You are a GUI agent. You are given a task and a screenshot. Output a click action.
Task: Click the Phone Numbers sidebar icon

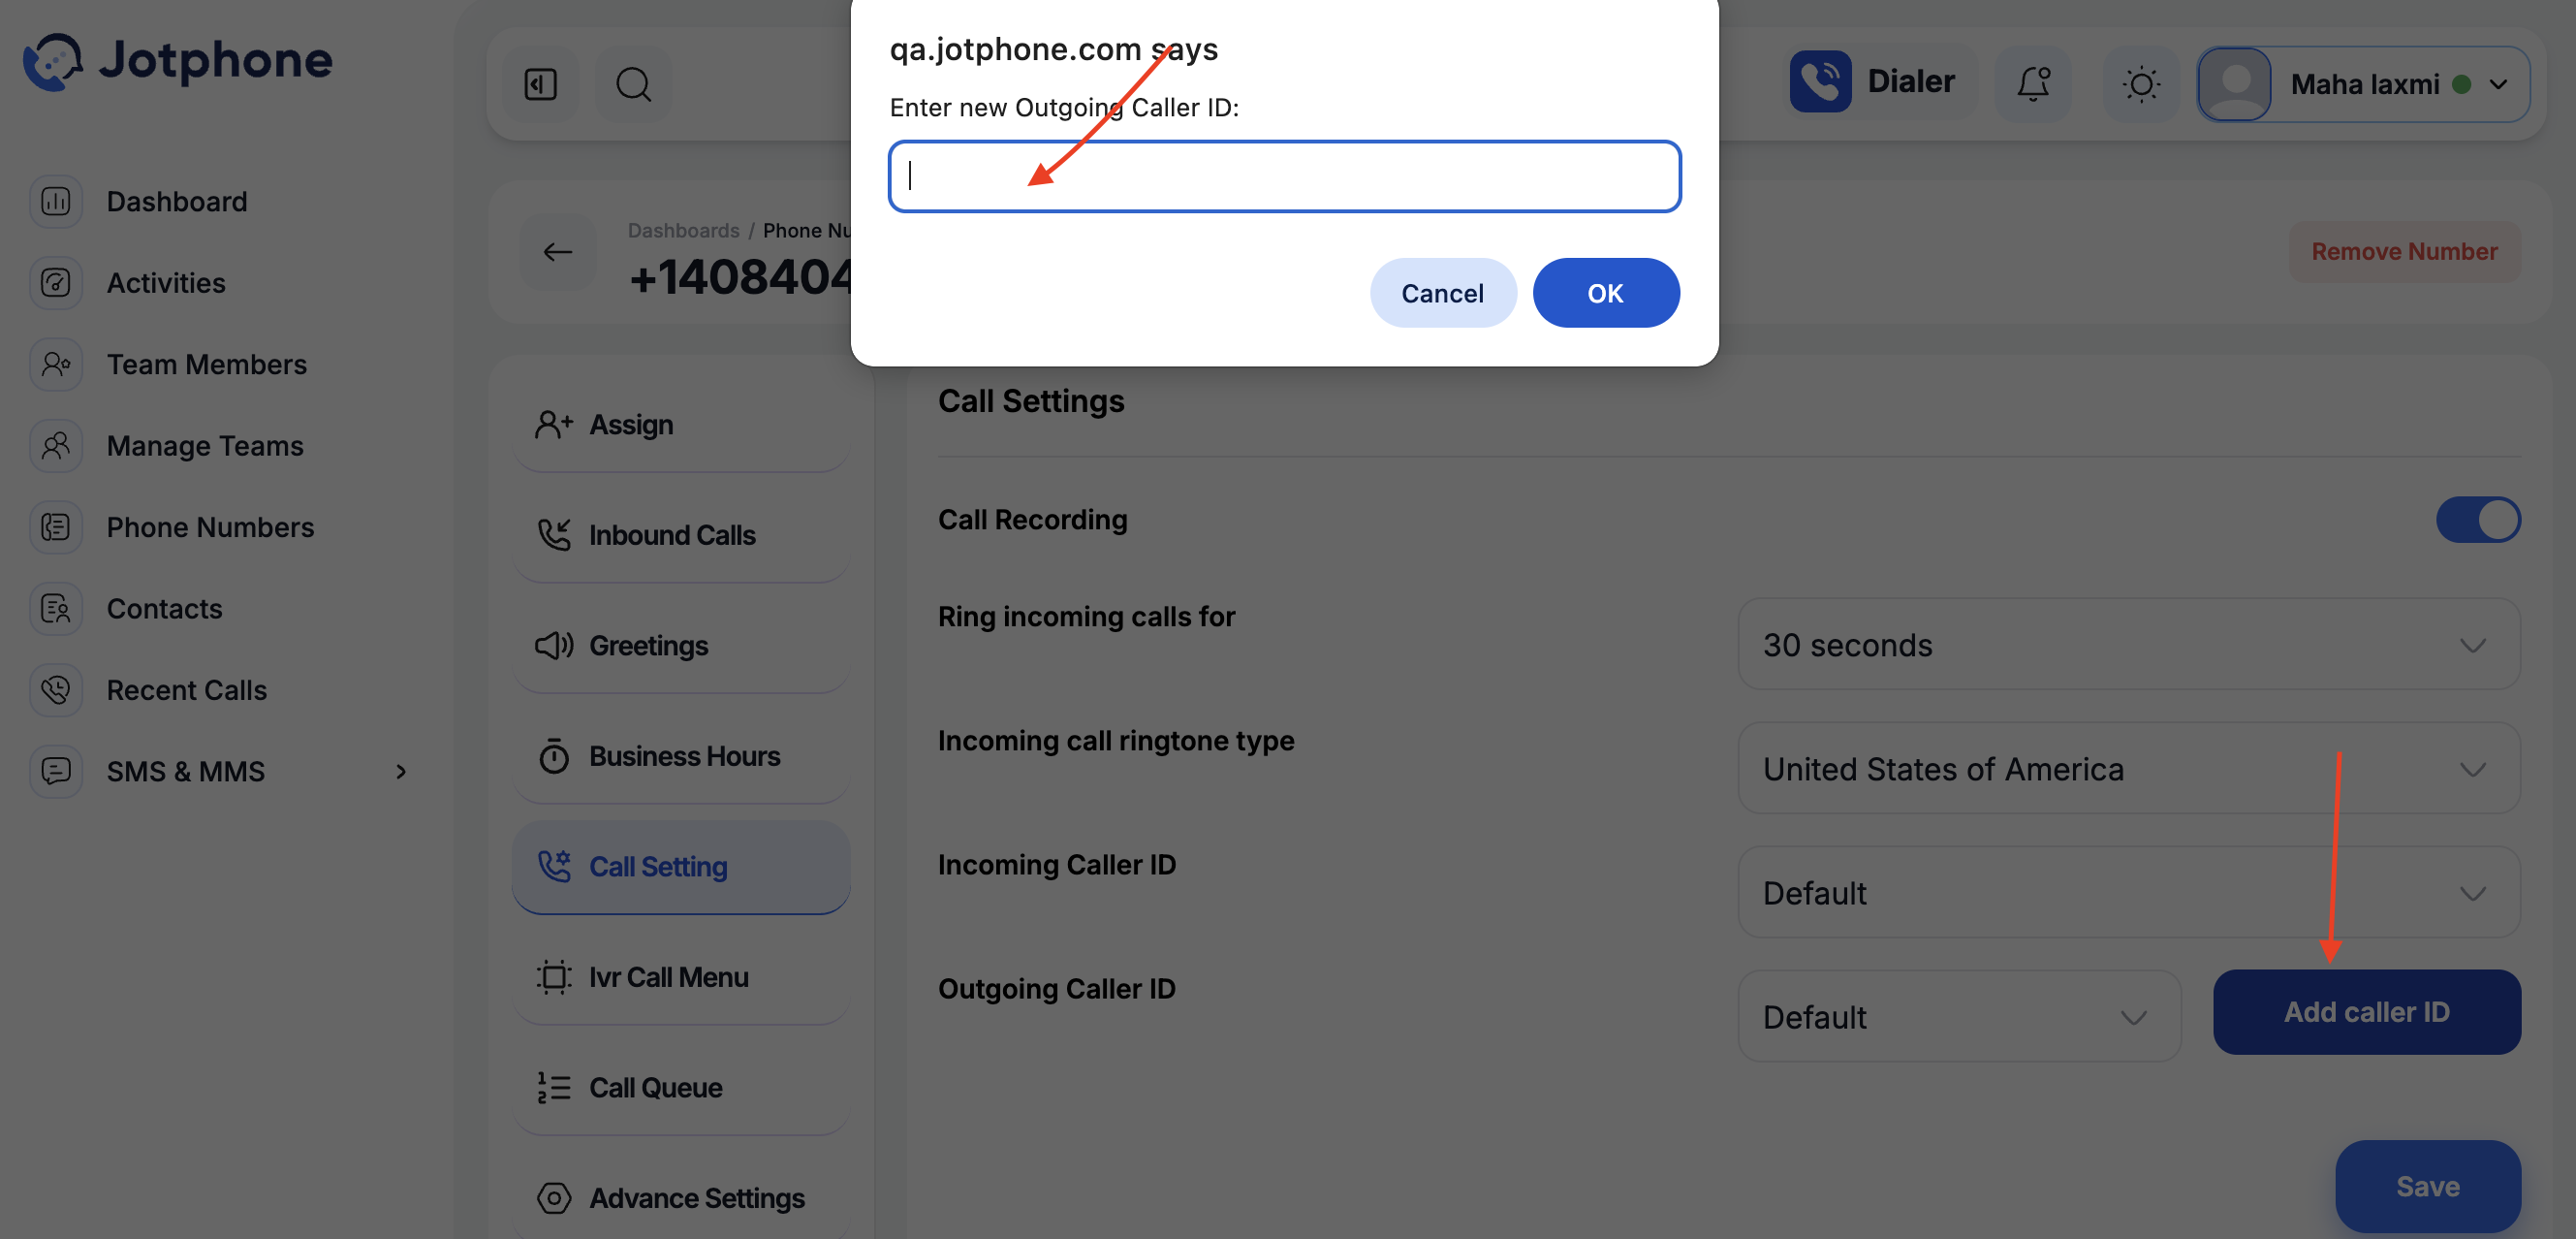point(56,527)
